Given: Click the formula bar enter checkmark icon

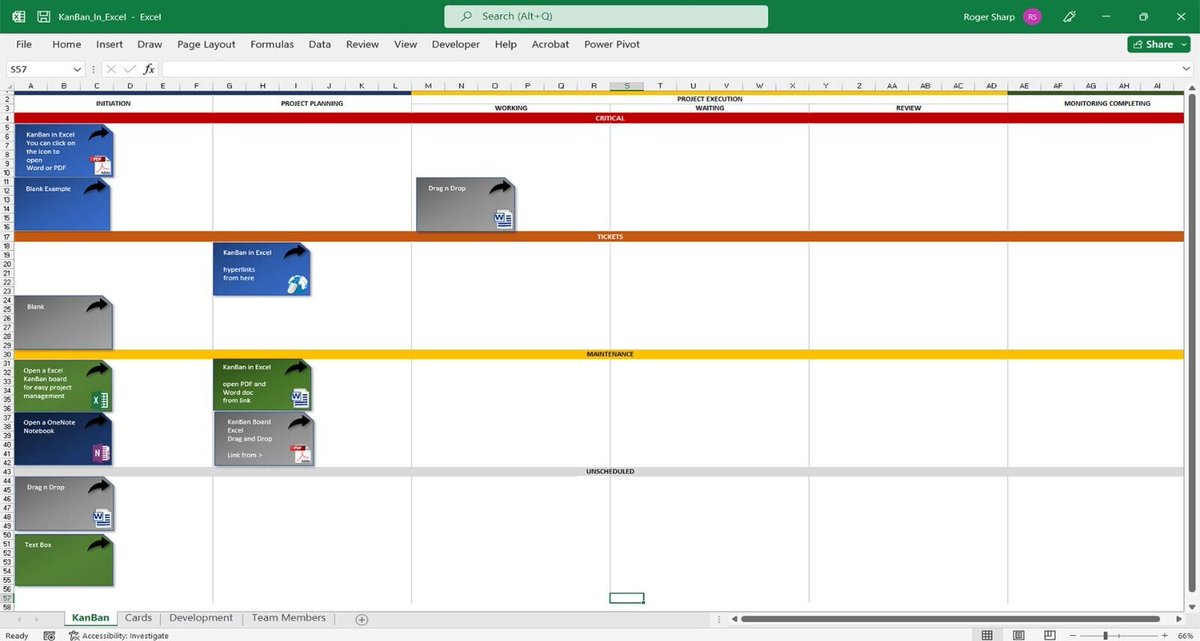Looking at the screenshot, I should [130, 69].
